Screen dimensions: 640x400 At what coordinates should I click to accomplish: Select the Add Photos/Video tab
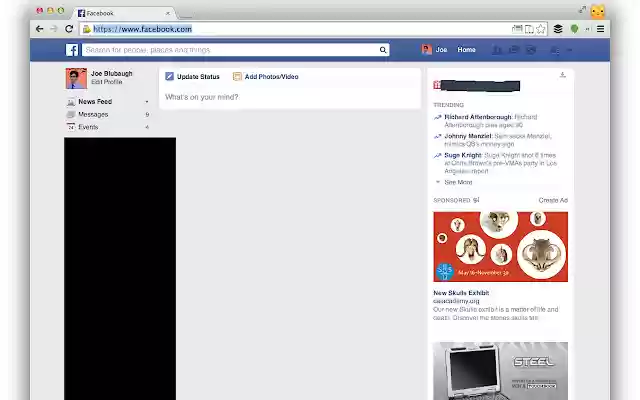pyautogui.click(x=265, y=76)
